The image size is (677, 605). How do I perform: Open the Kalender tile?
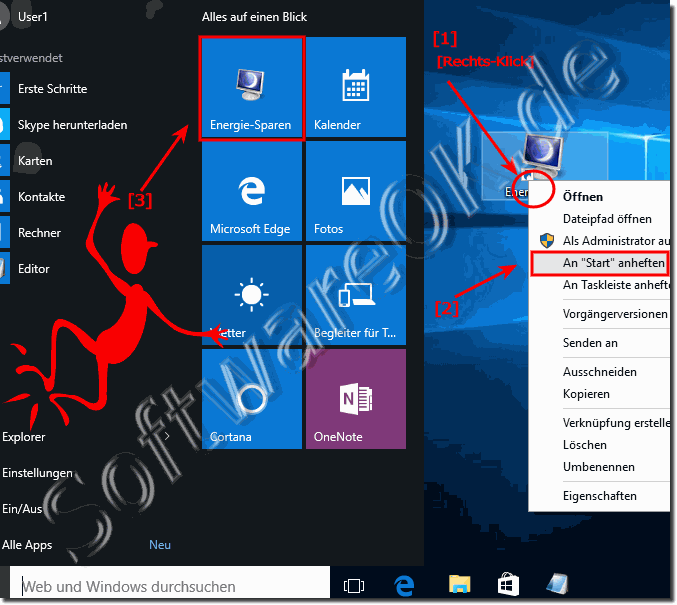click(x=356, y=87)
